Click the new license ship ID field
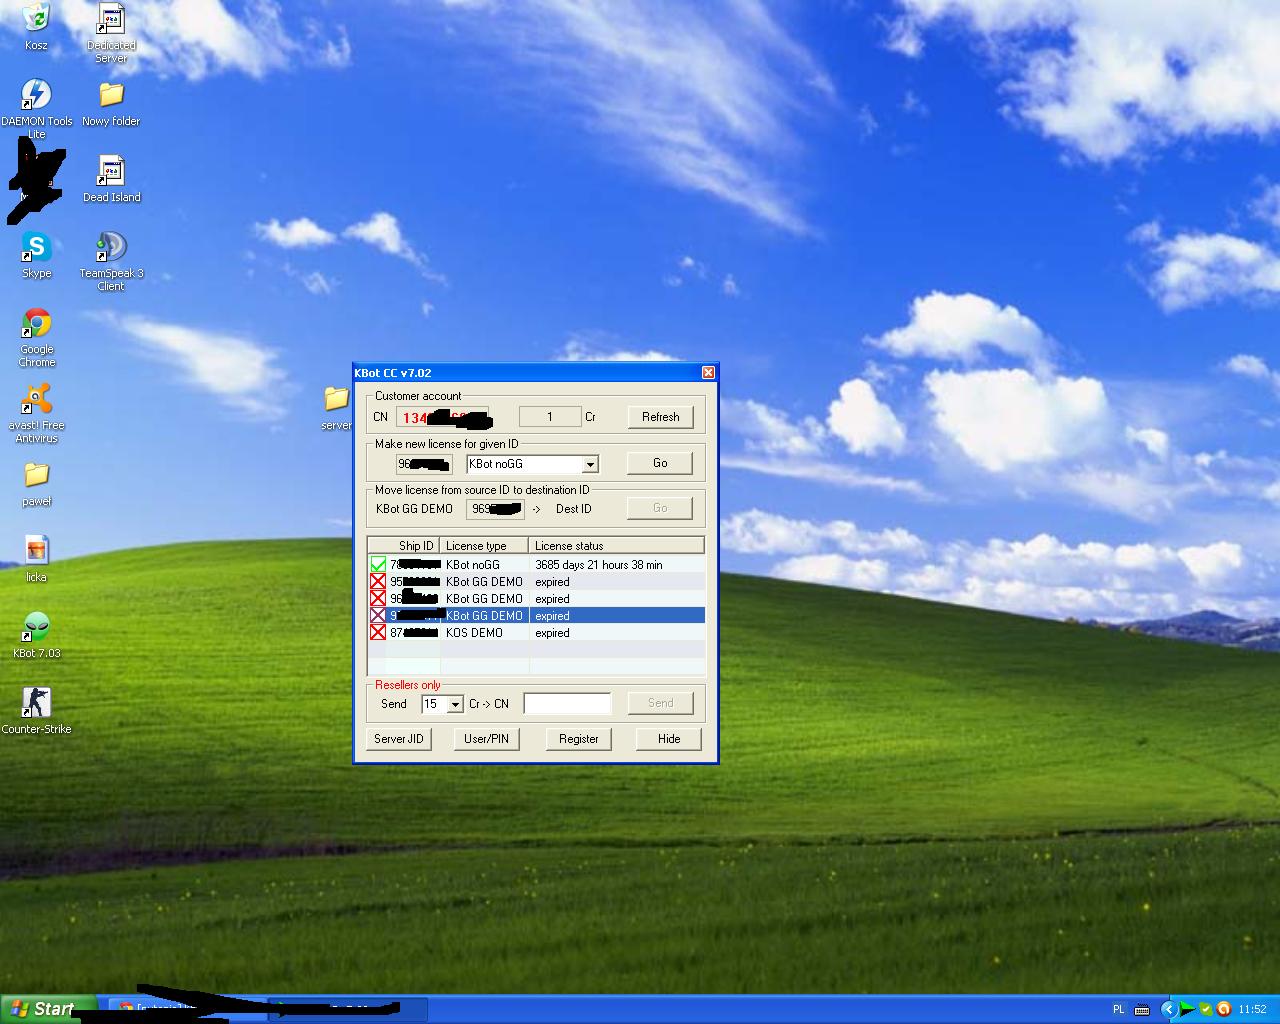This screenshot has height=1024, width=1280. (x=424, y=464)
